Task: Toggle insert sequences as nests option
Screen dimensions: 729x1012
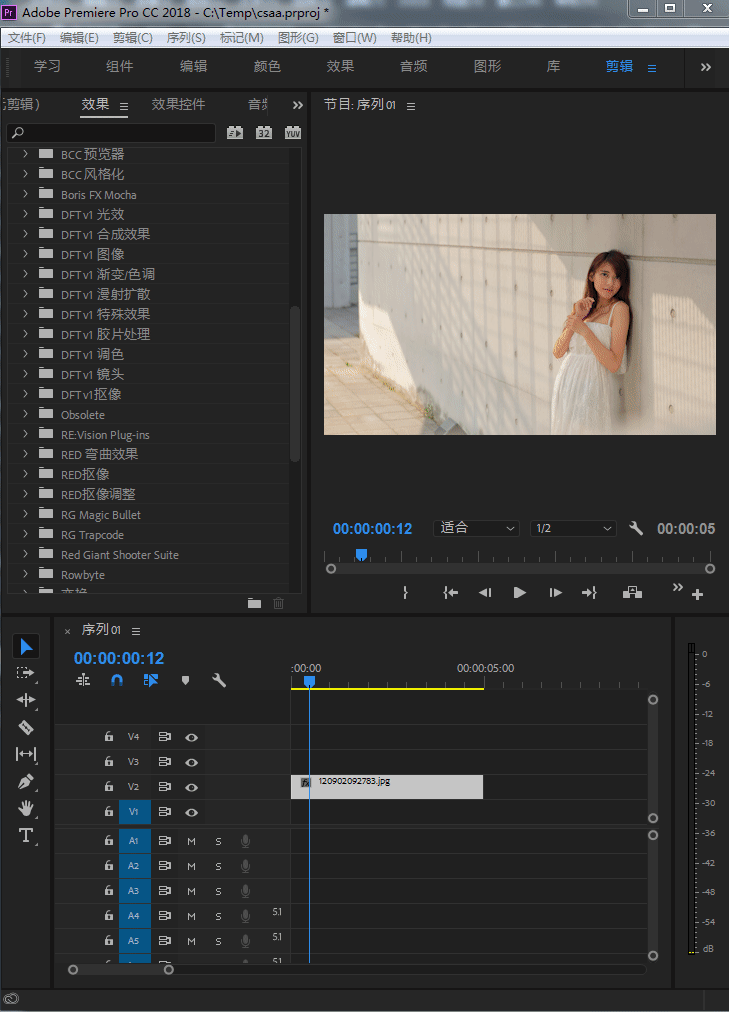Action: click(83, 680)
